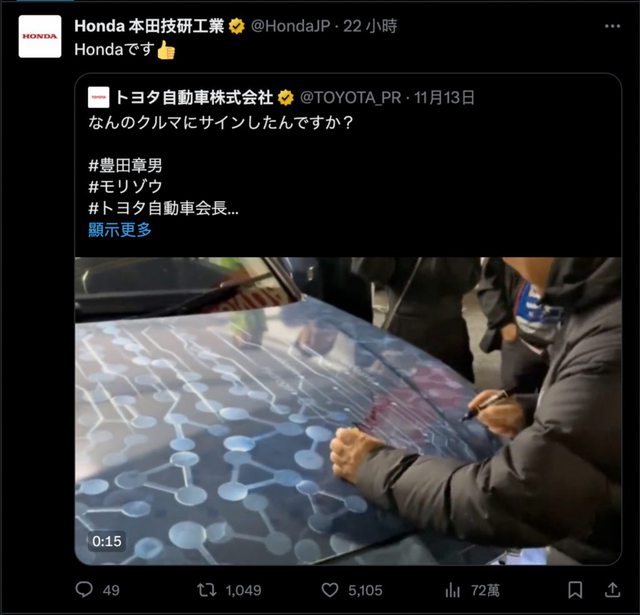Click the retweet icon with 1,049
Screen dimensions: 640x615
tap(207, 590)
